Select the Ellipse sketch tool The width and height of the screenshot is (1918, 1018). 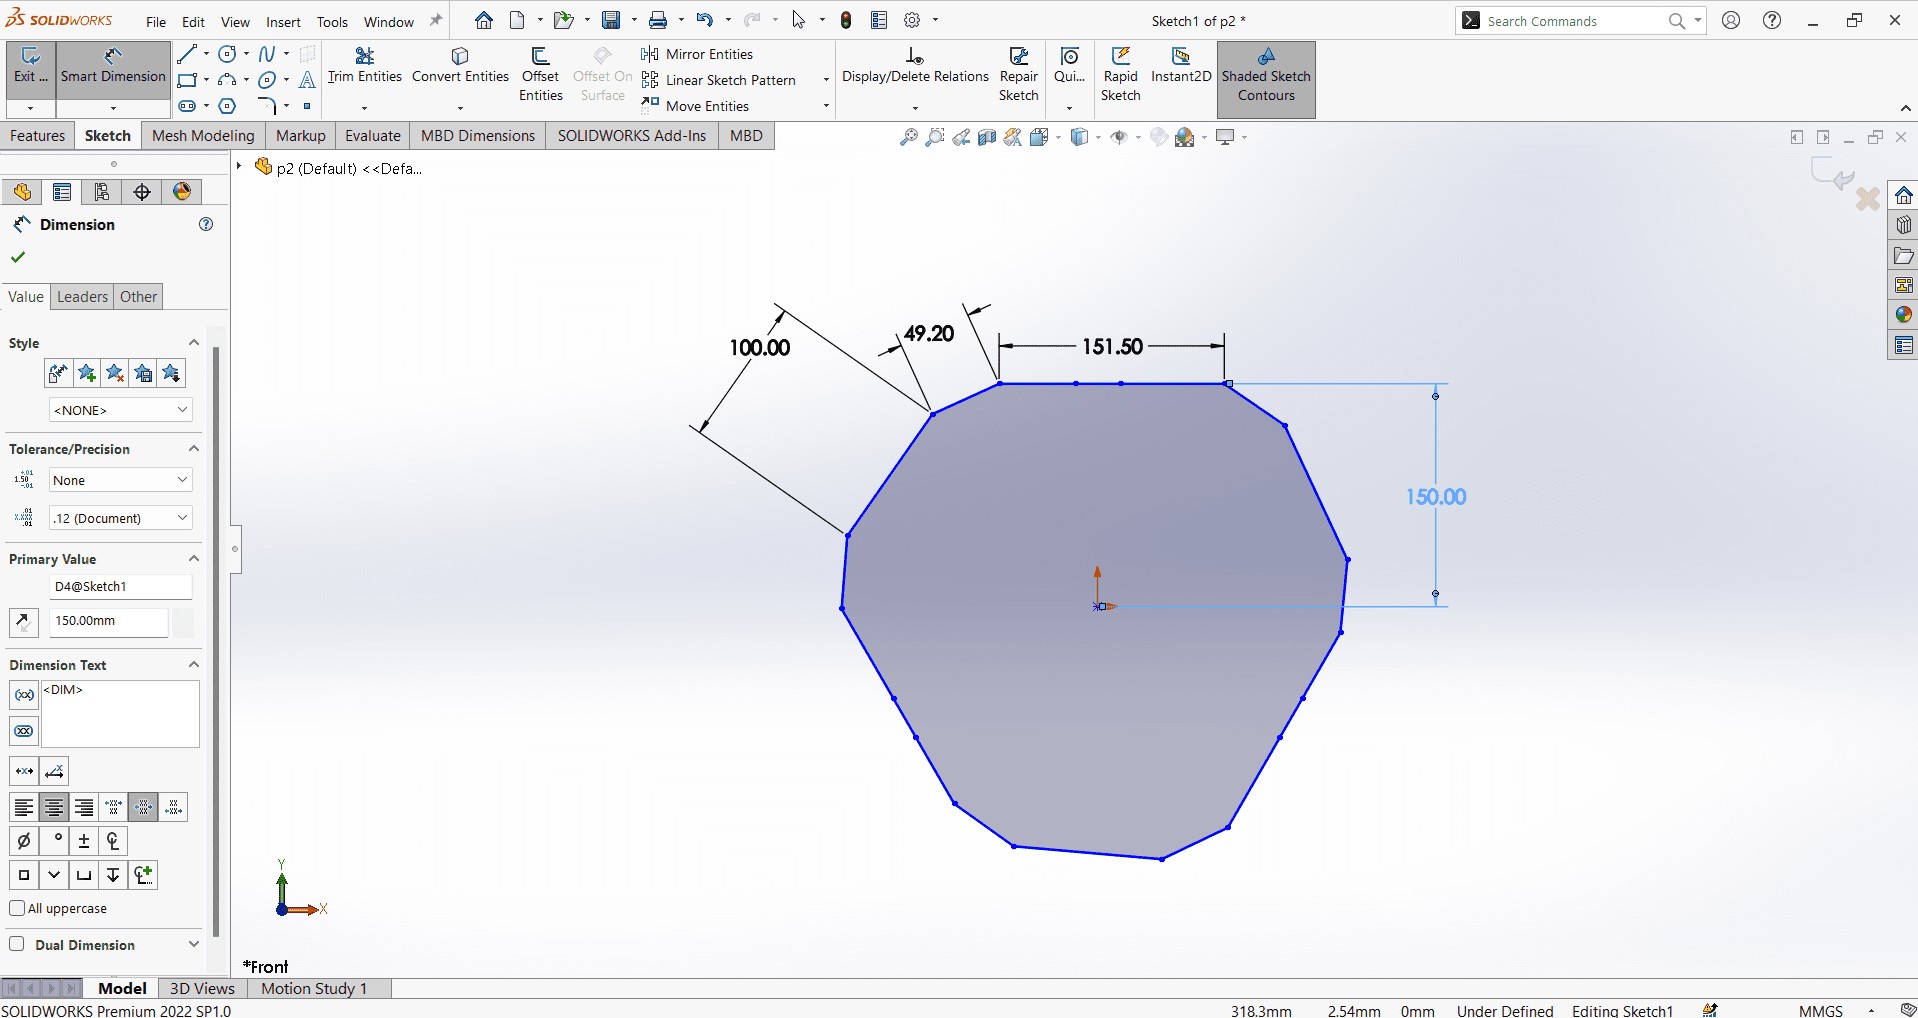pos(267,80)
